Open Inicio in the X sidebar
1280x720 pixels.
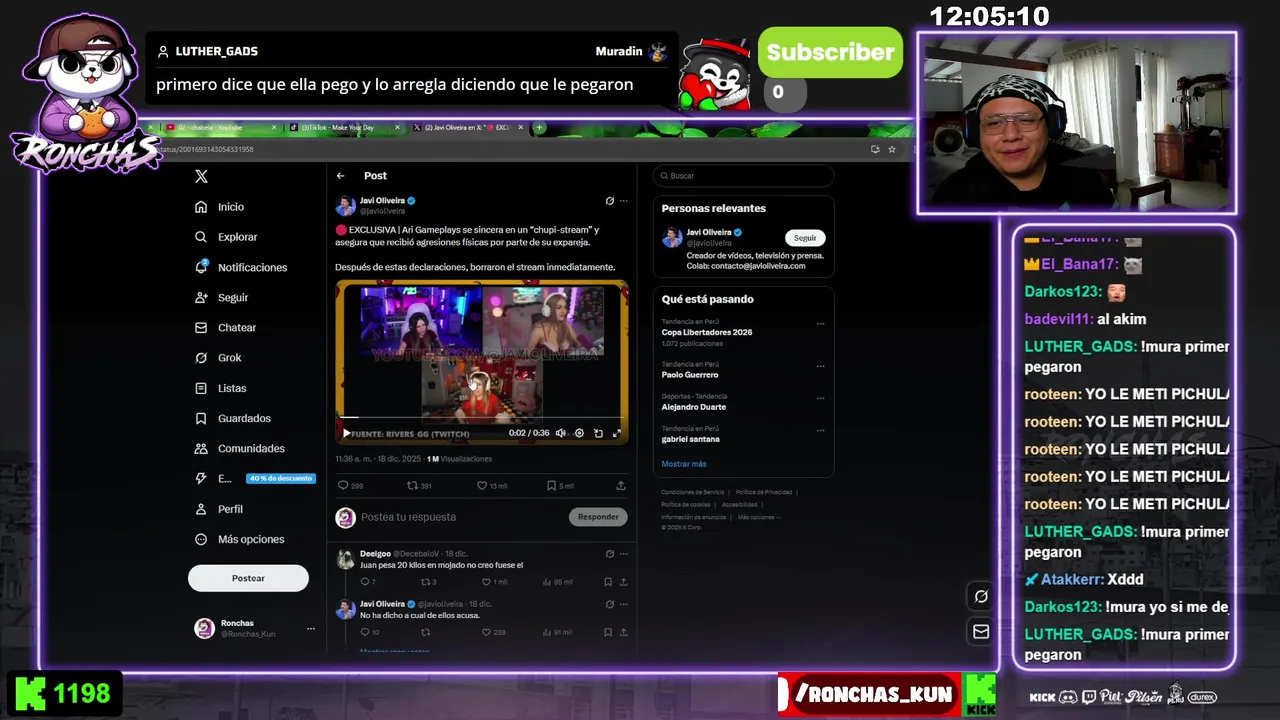tap(220, 207)
